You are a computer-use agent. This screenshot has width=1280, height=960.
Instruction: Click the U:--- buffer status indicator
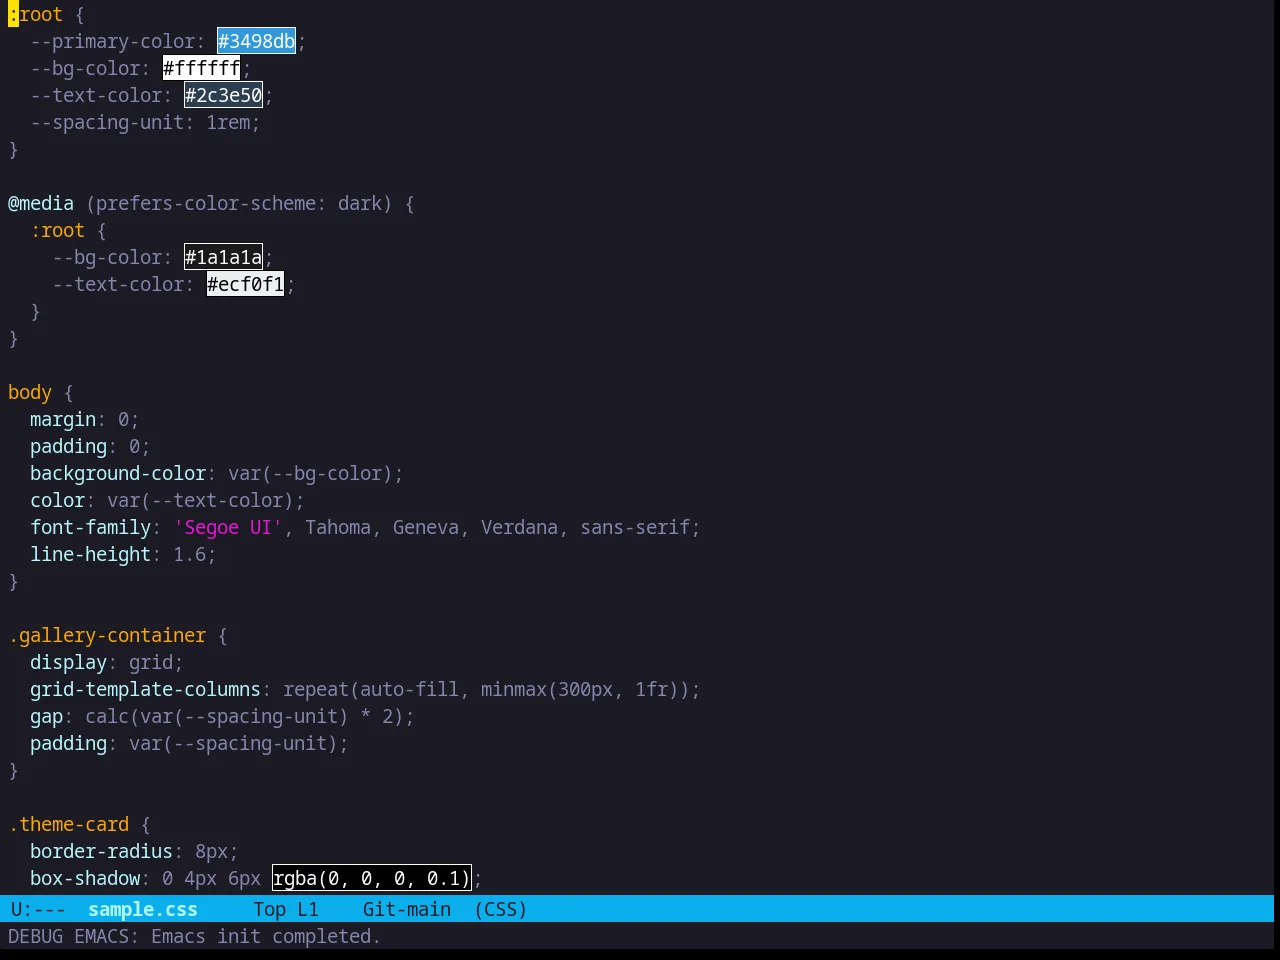click(38, 909)
